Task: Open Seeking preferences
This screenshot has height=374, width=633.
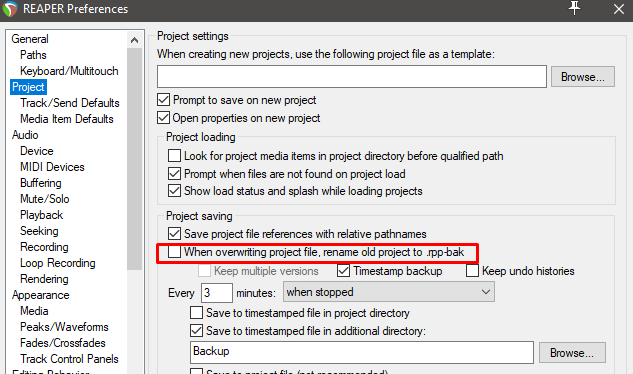Action: [x=39, y=231]
